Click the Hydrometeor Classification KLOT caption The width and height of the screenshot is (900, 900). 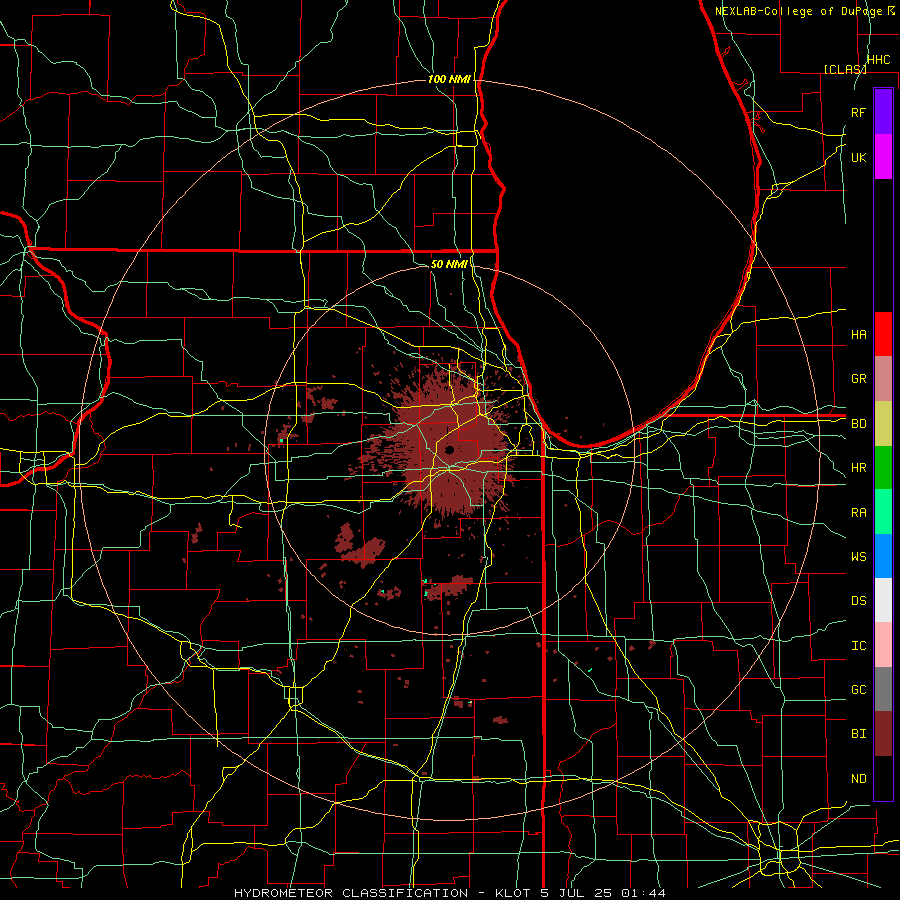click(450, 893)
